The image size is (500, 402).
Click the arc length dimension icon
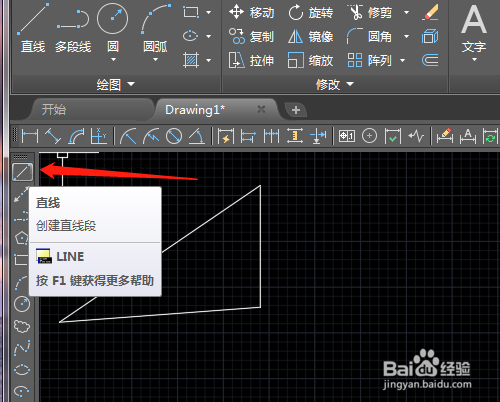coord(76,136)
